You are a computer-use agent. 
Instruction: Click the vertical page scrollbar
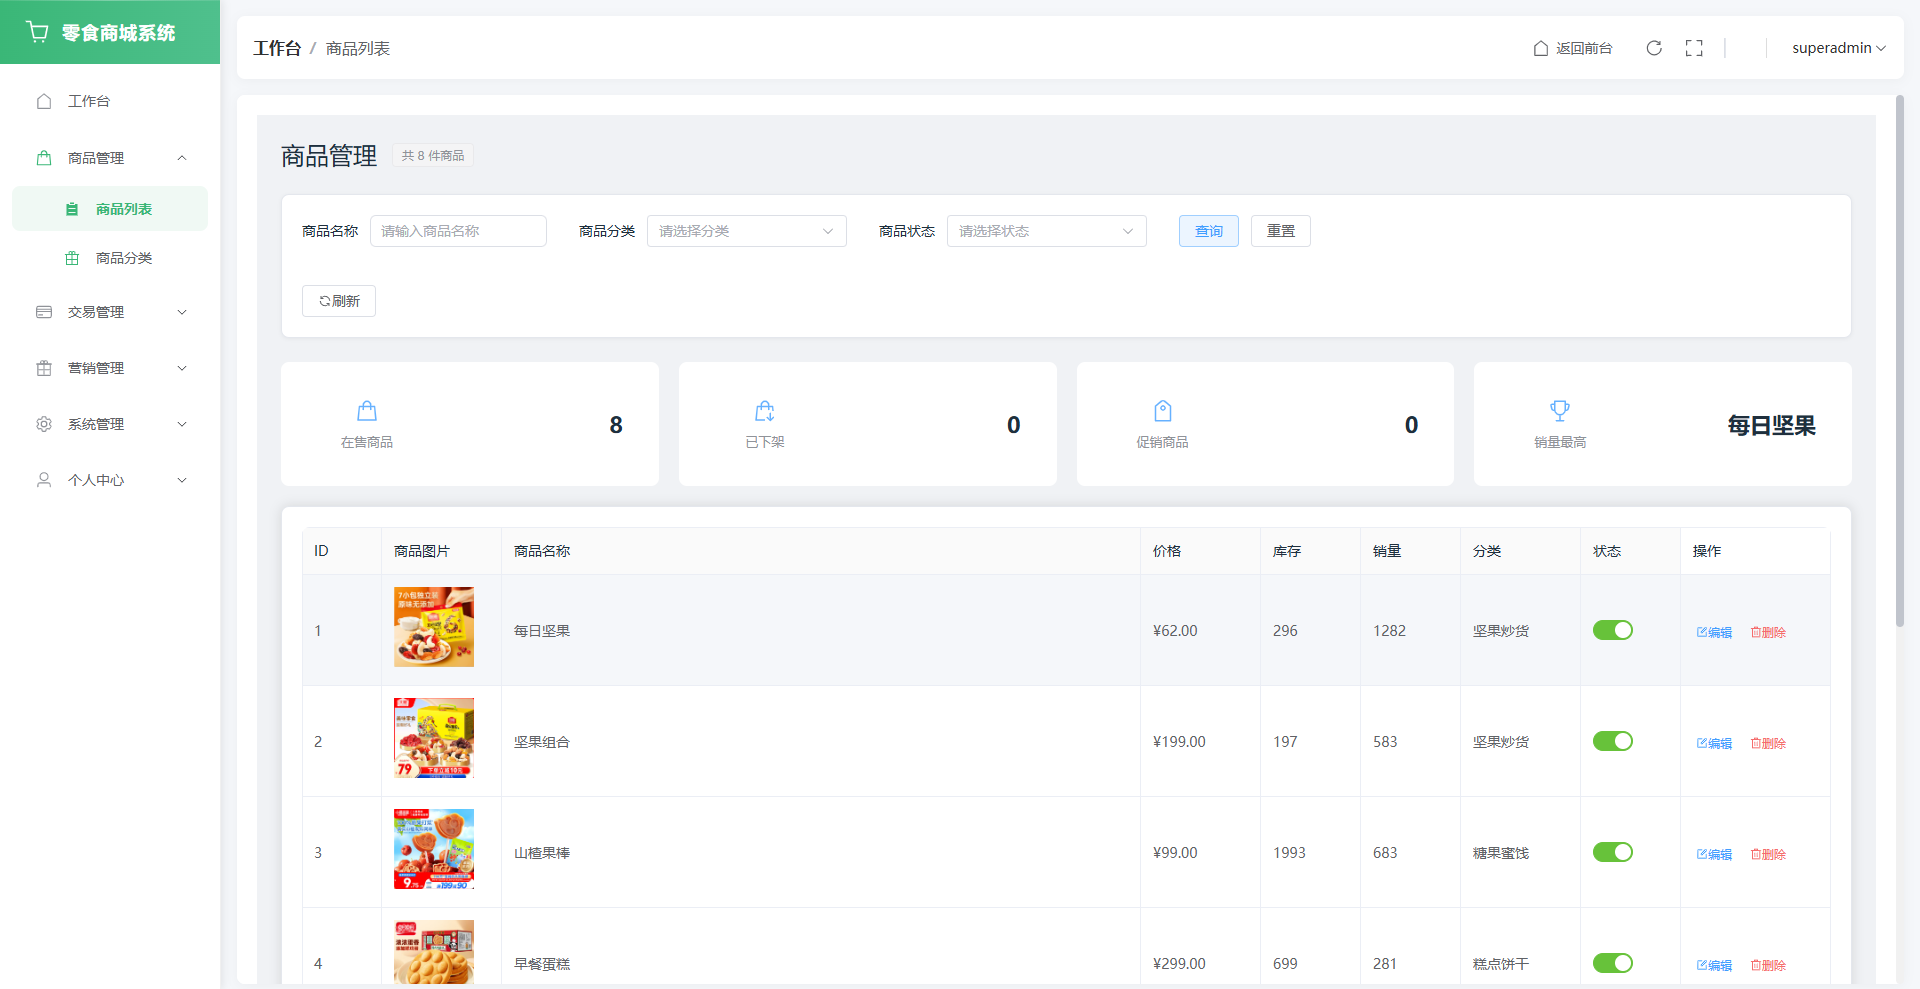point(1900,360)
